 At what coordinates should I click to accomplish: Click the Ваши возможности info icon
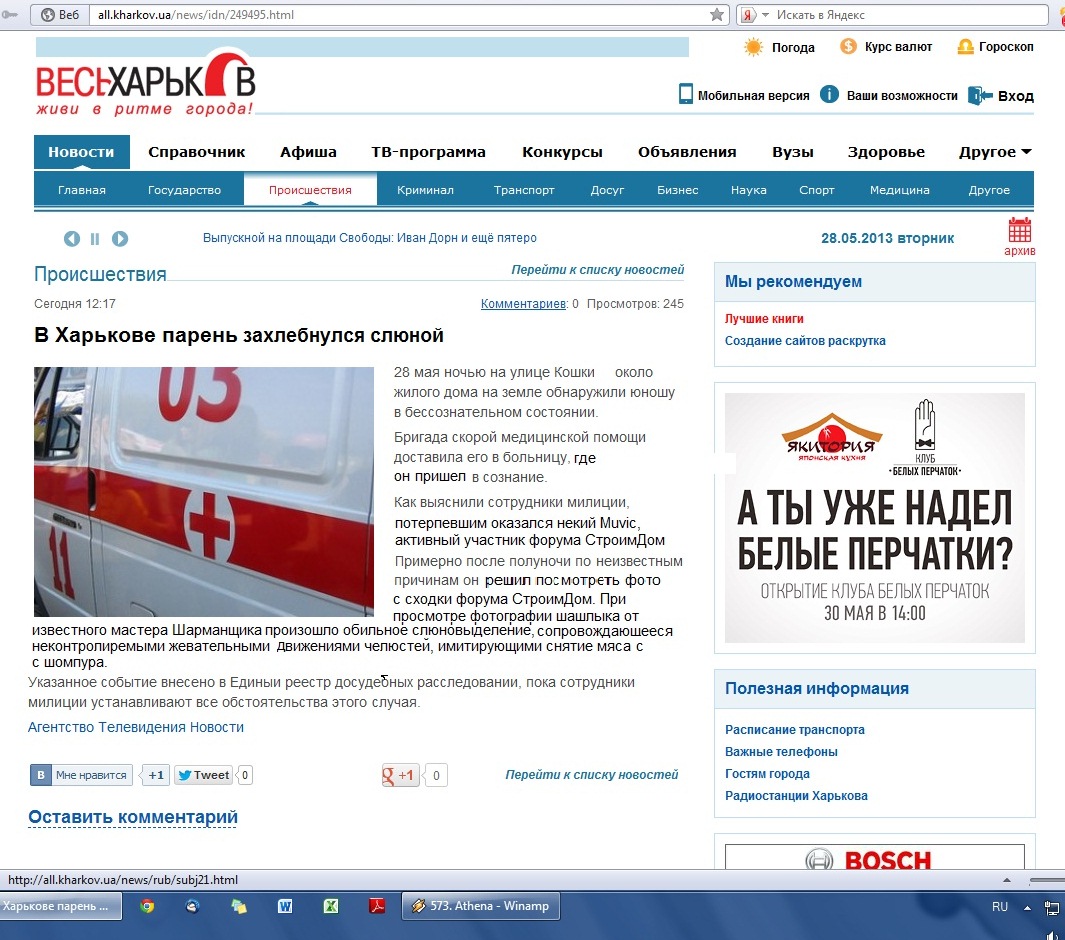tap(829, 94)
